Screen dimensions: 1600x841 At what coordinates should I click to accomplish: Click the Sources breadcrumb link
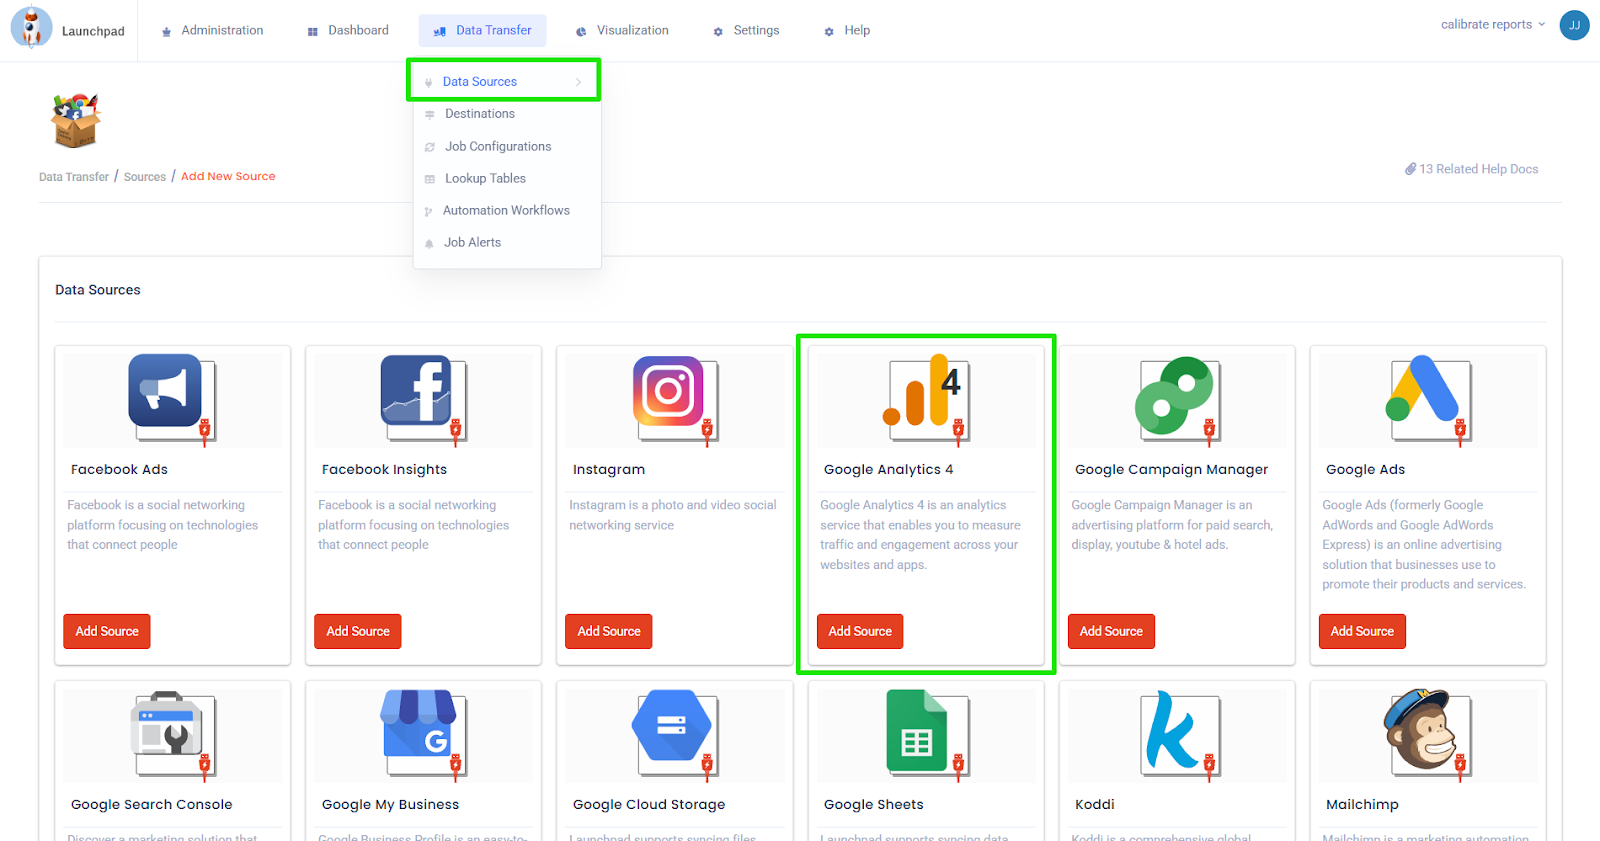point(145,177)
